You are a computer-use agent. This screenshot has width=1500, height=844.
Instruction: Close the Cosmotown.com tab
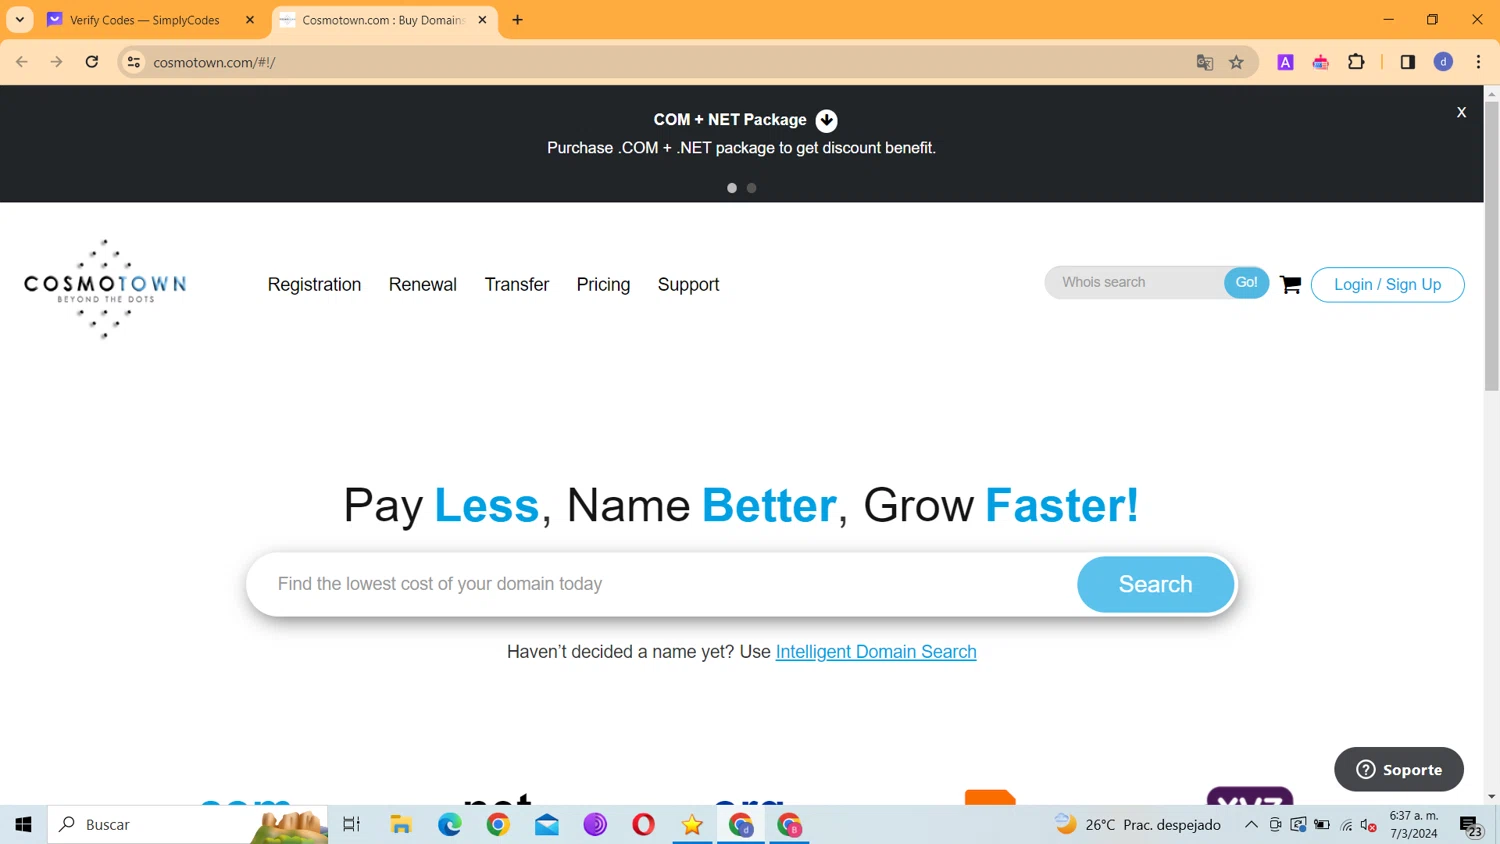(x=482, y=20)
